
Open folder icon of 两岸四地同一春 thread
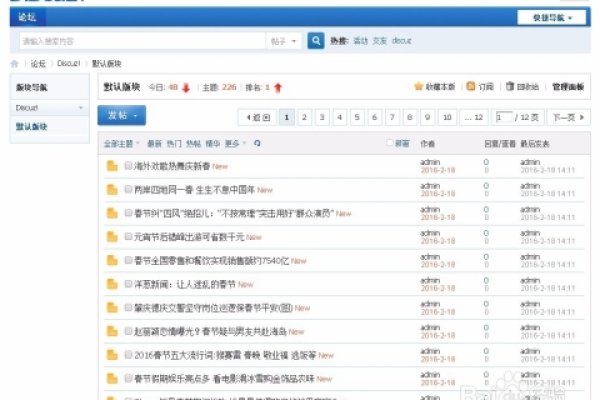pyautogui.click(x=112, y=189)
